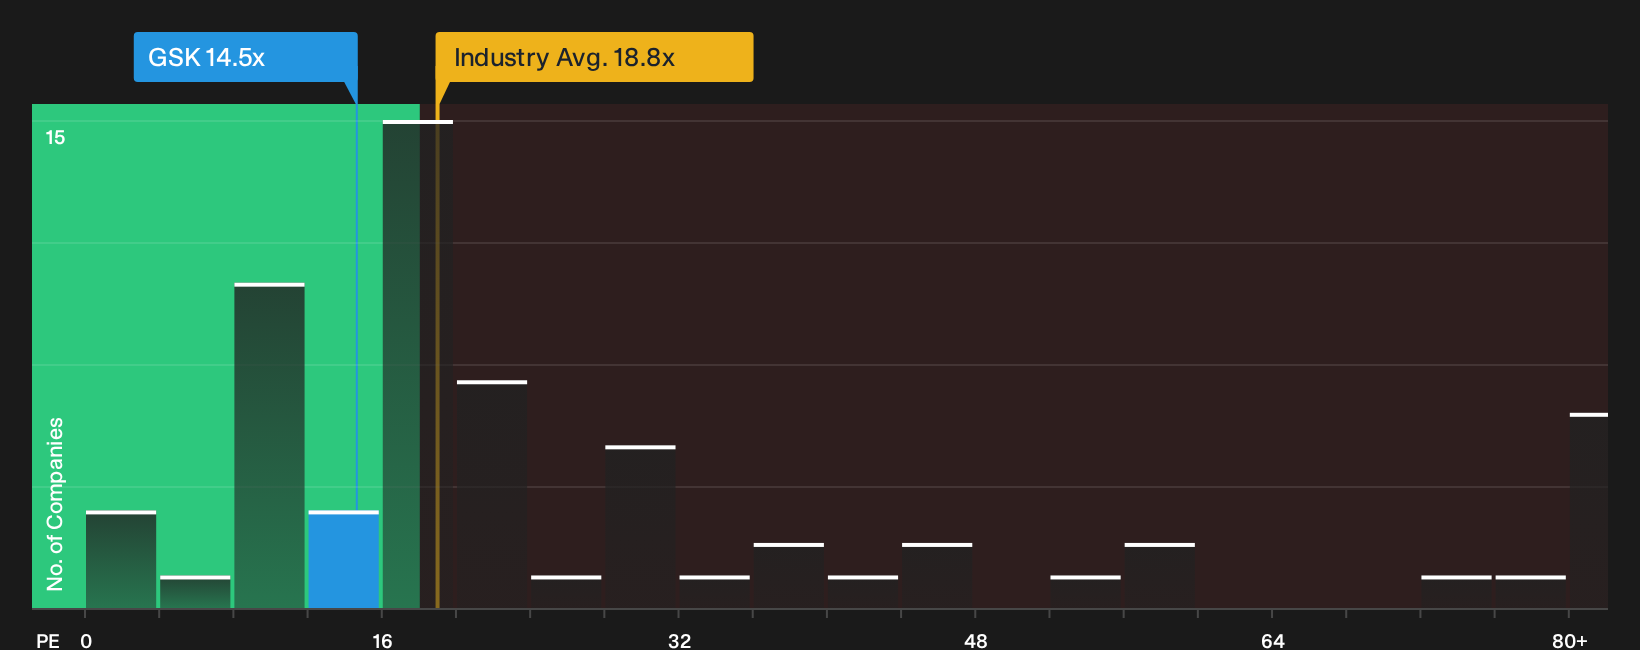Click the "PE" axis title
1640x650 pixels.
(x=48, y=640)
